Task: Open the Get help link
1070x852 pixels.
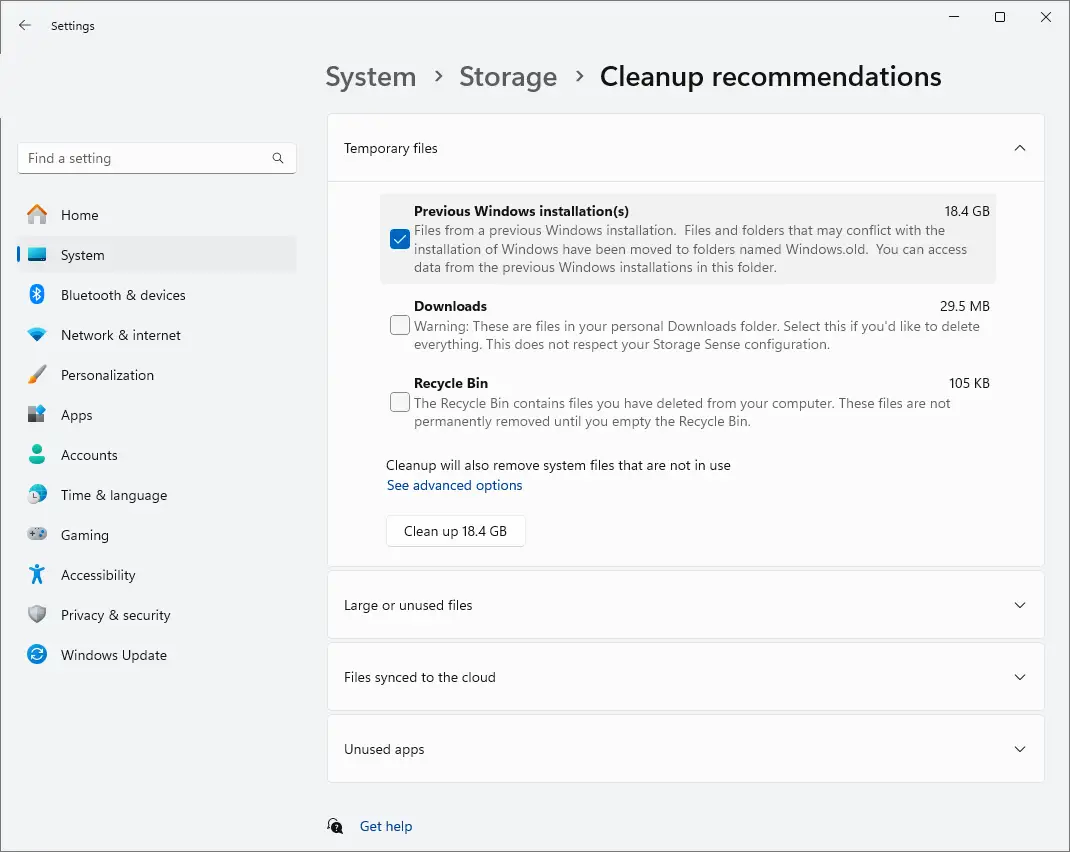Action: (x=386, y=826)
